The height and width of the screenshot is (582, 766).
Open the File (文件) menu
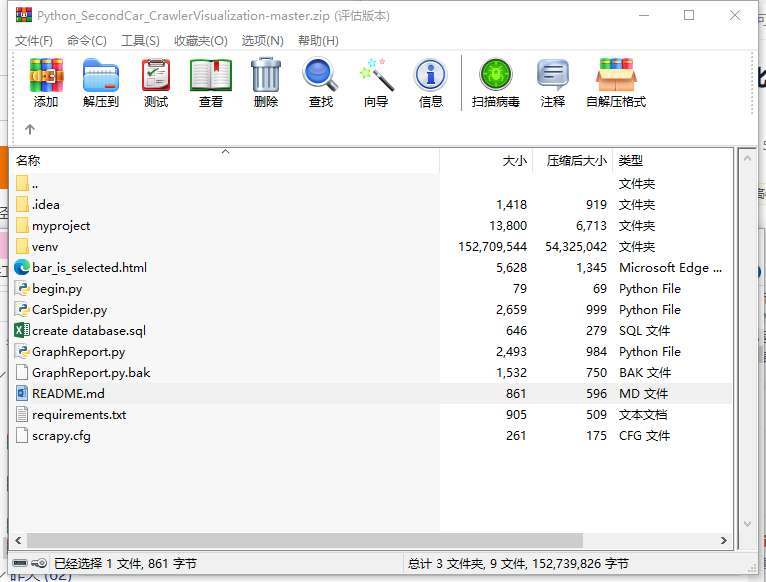tap(33, 41)
